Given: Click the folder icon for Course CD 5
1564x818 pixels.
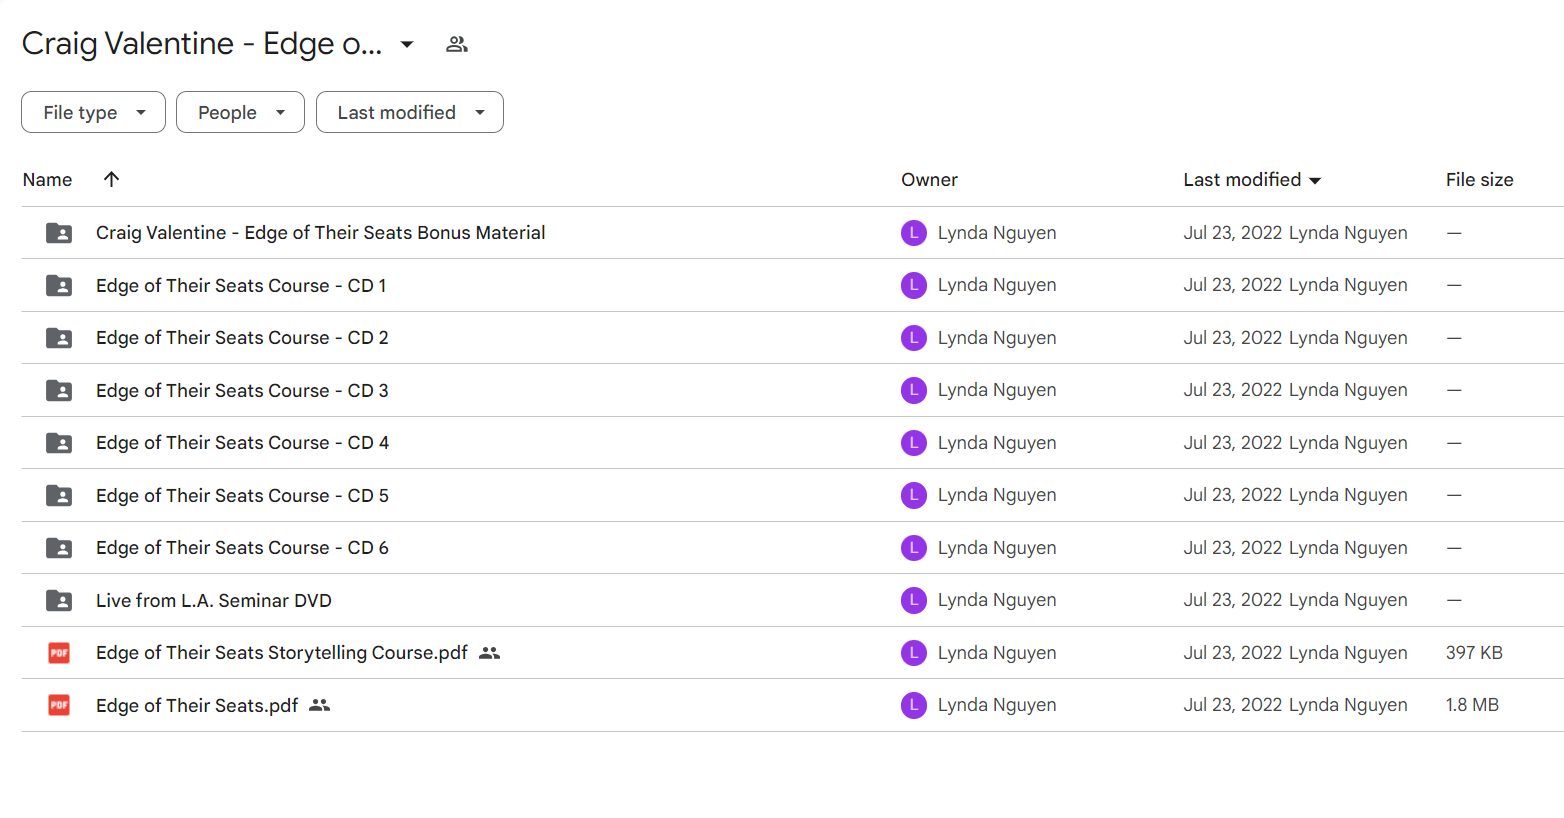Looking at the screenshot, I should tap(59, 495).
